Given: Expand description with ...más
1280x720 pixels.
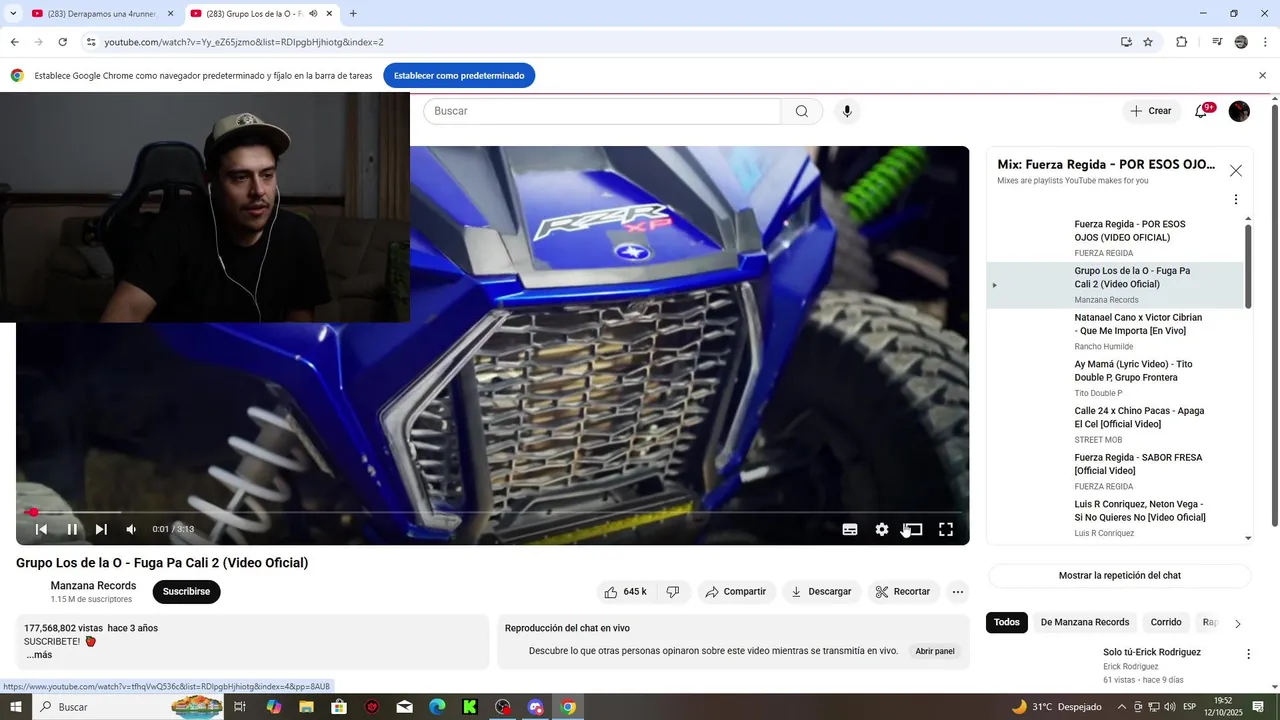Looking at the screenshot, I should point(39,655).
